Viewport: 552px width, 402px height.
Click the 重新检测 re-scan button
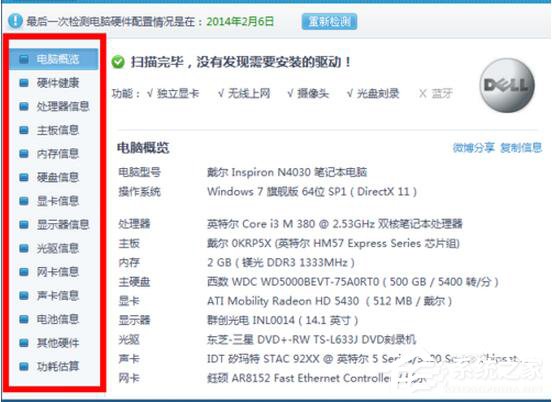click(329, 22)
